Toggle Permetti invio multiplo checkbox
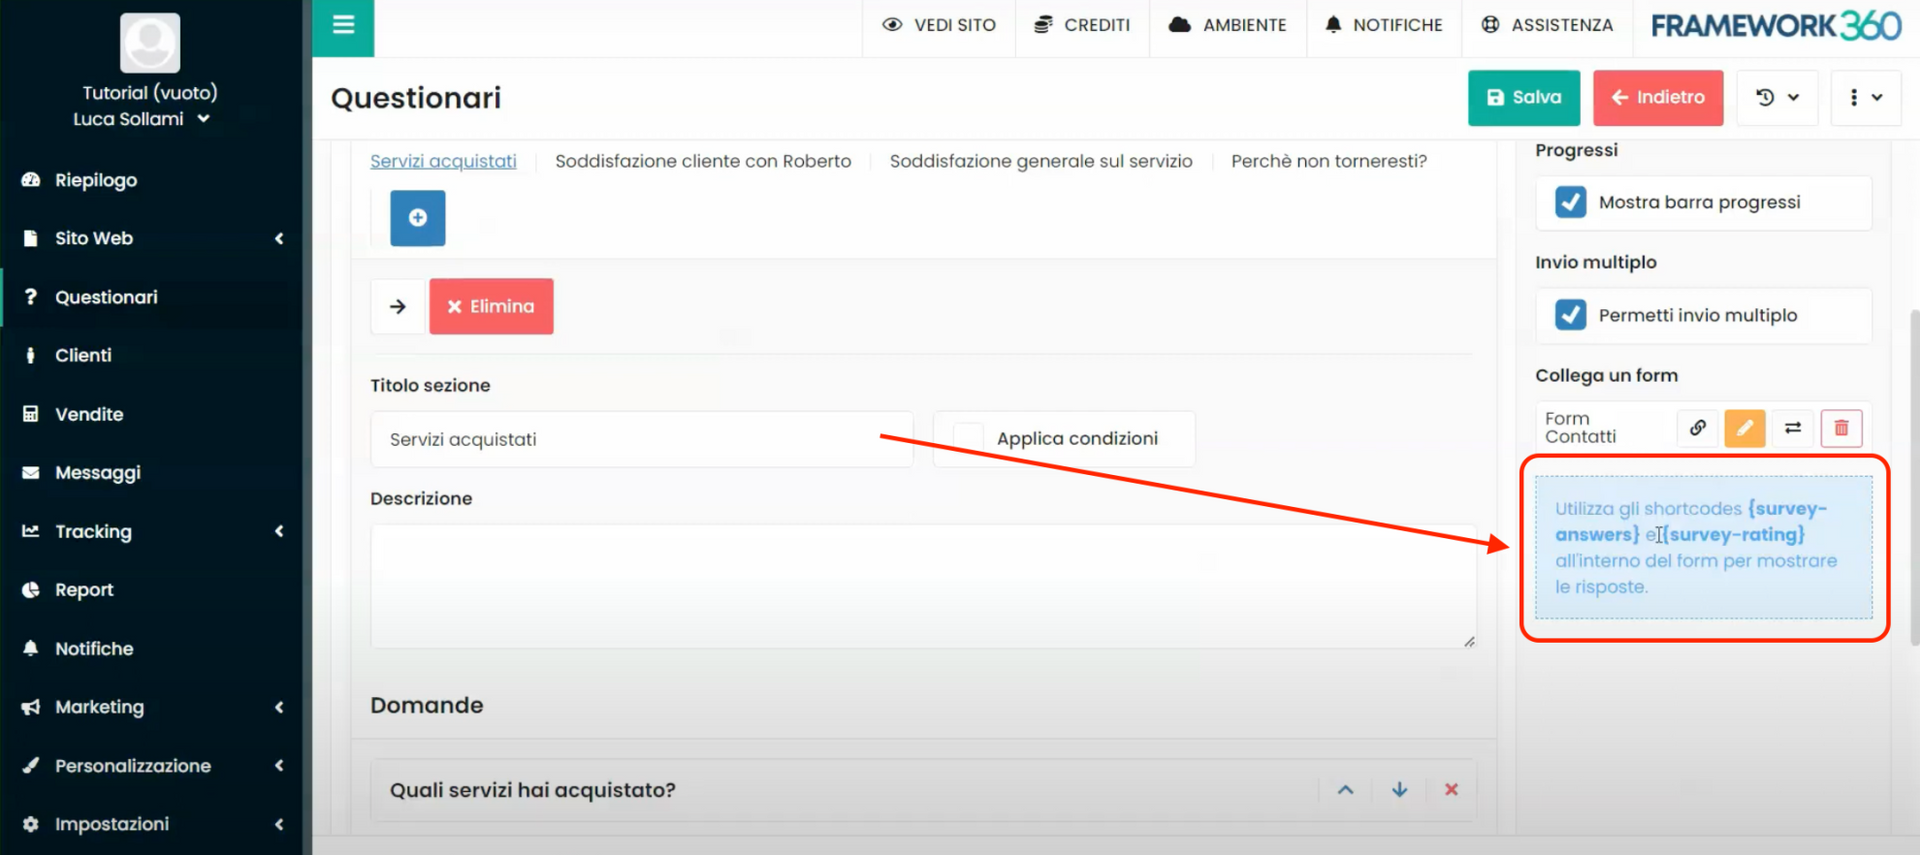The width and height of the screenshot is (1920, 855). (1570, 315)
